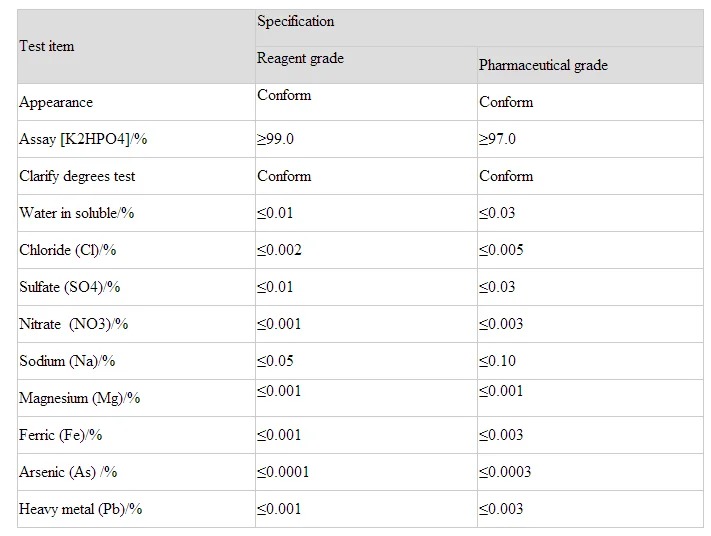The width and height of the screenshot is (711, 536).
Task: Select the 'Magnesium (Mg)/%' row label
Action: (x=80, y=398)
